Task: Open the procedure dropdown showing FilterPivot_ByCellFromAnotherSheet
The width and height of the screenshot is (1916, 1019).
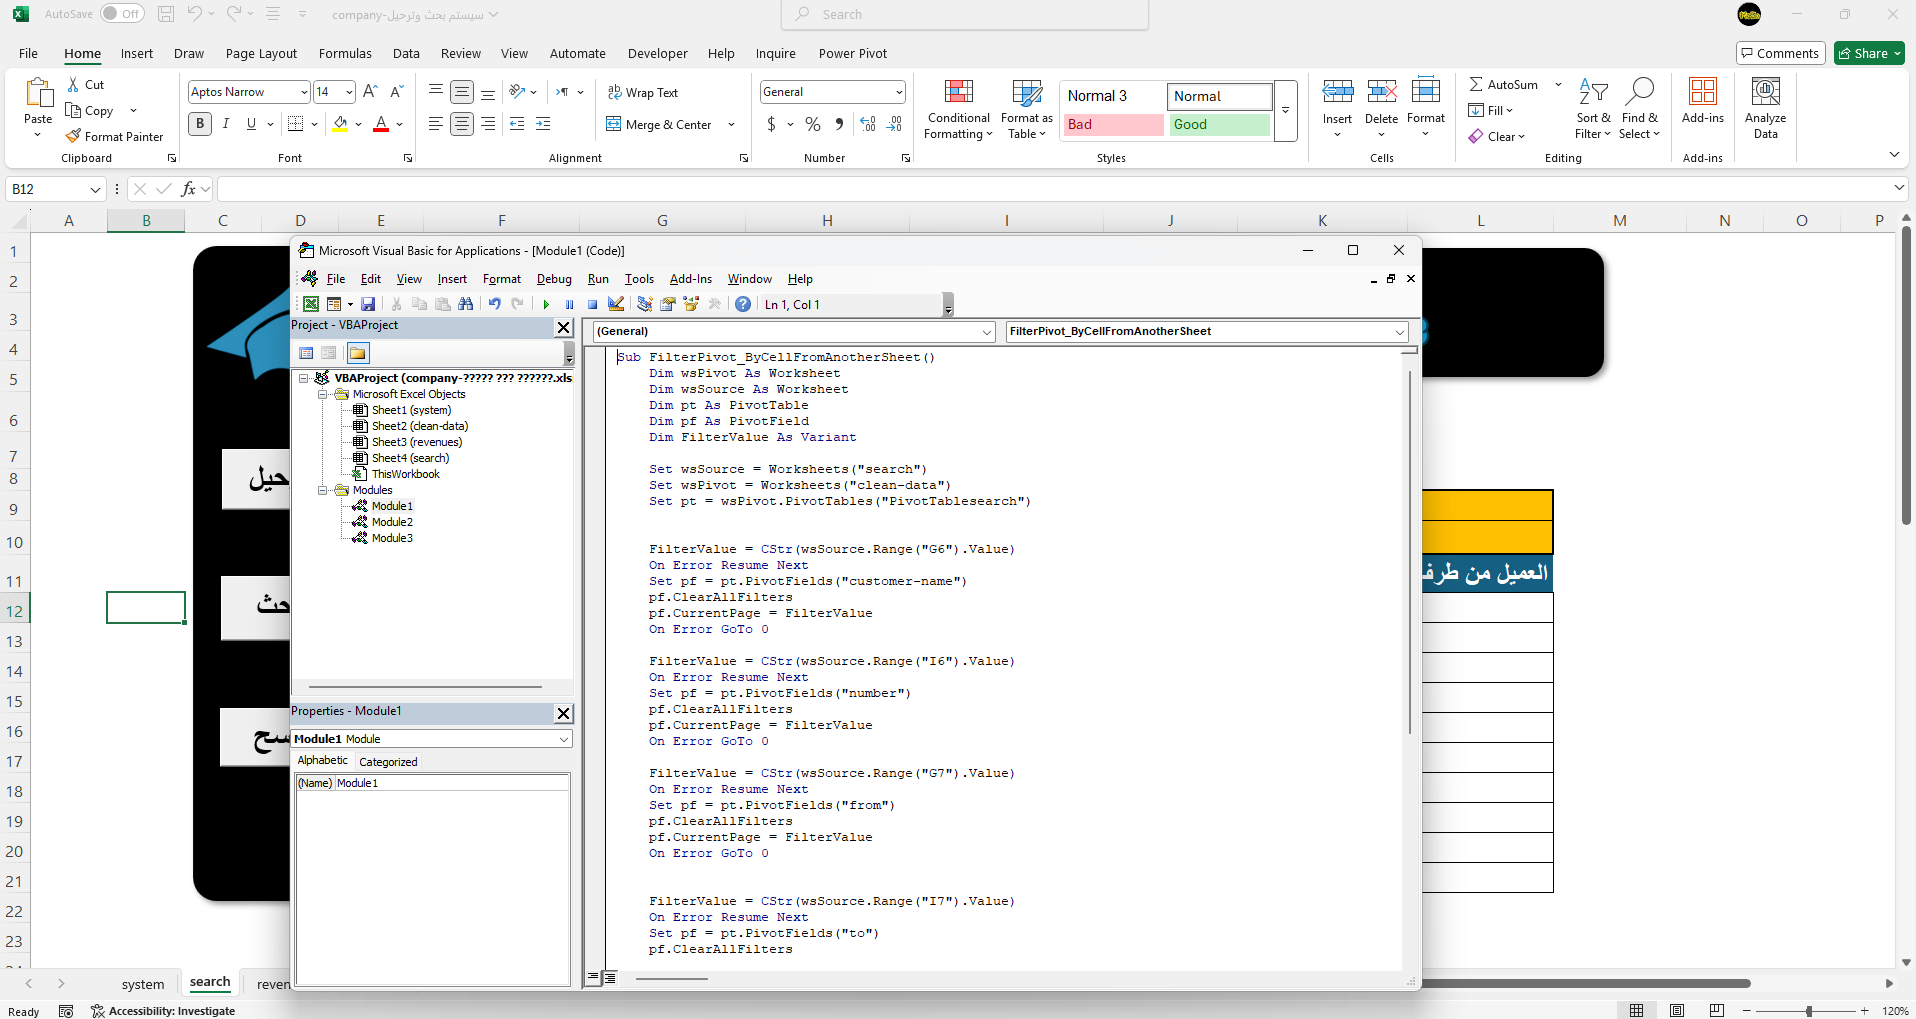Action: (x=1400, y=332)
